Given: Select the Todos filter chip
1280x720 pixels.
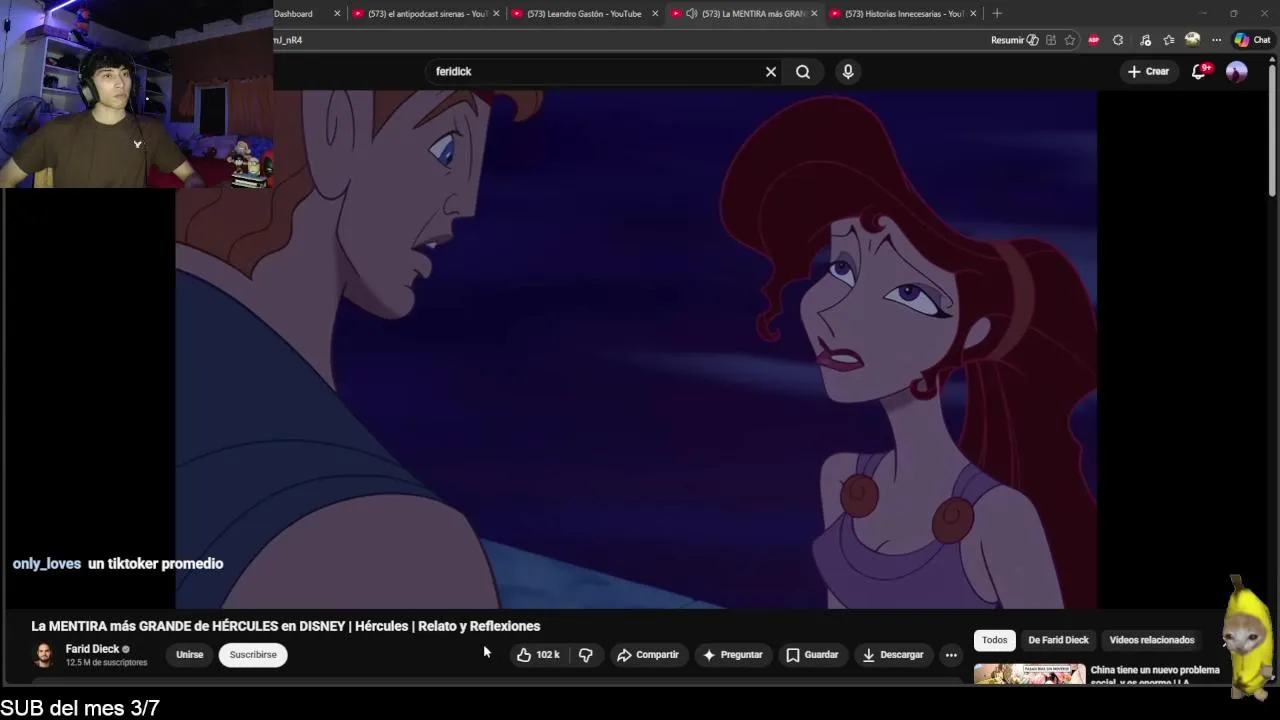Looking at the screenshot, I should pos(994,640).
